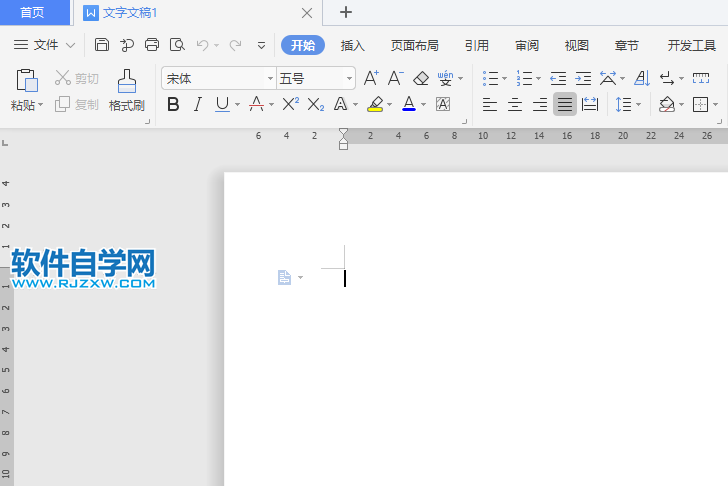728x486 pixels.
Task: Open Print Preview icon
Action: pyautogui.click(x=177, y=45)
